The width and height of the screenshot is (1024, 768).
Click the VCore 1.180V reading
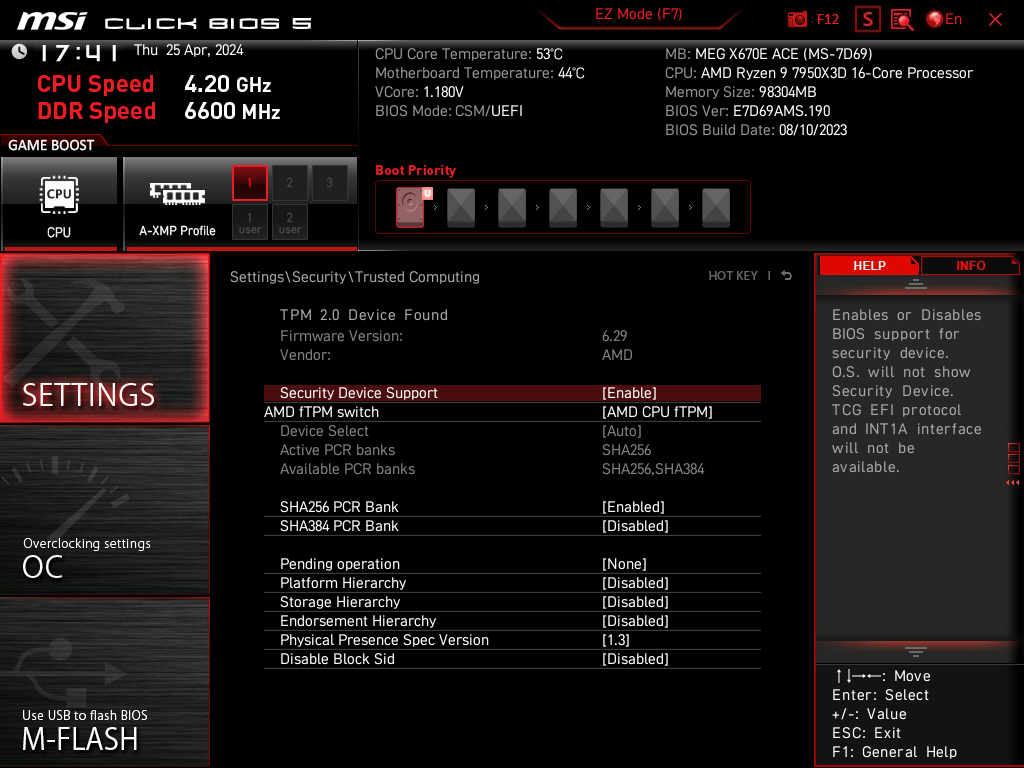click(x=419, y=92)
